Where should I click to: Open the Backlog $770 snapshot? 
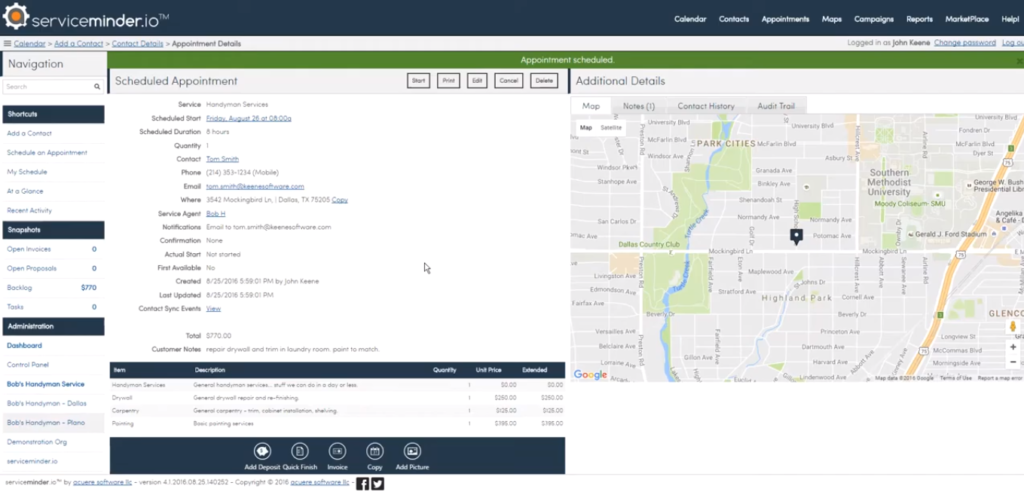[x=53, y=287]
